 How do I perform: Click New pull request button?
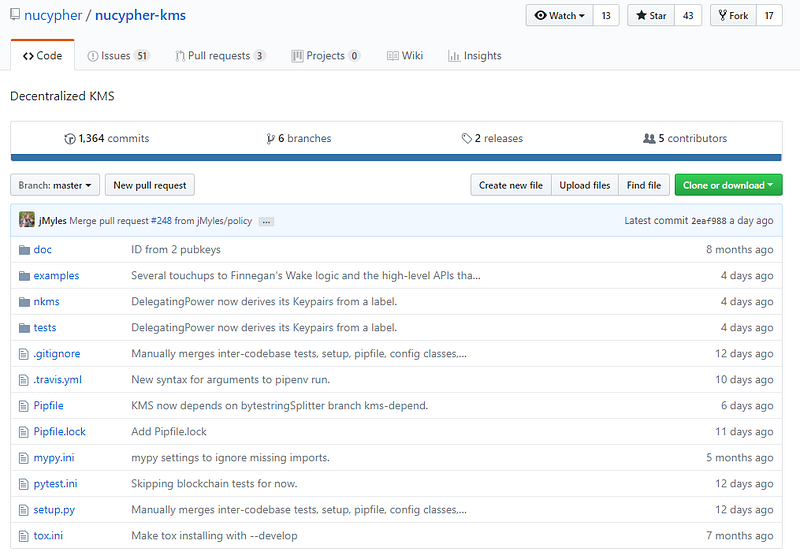tap(149, 185)
